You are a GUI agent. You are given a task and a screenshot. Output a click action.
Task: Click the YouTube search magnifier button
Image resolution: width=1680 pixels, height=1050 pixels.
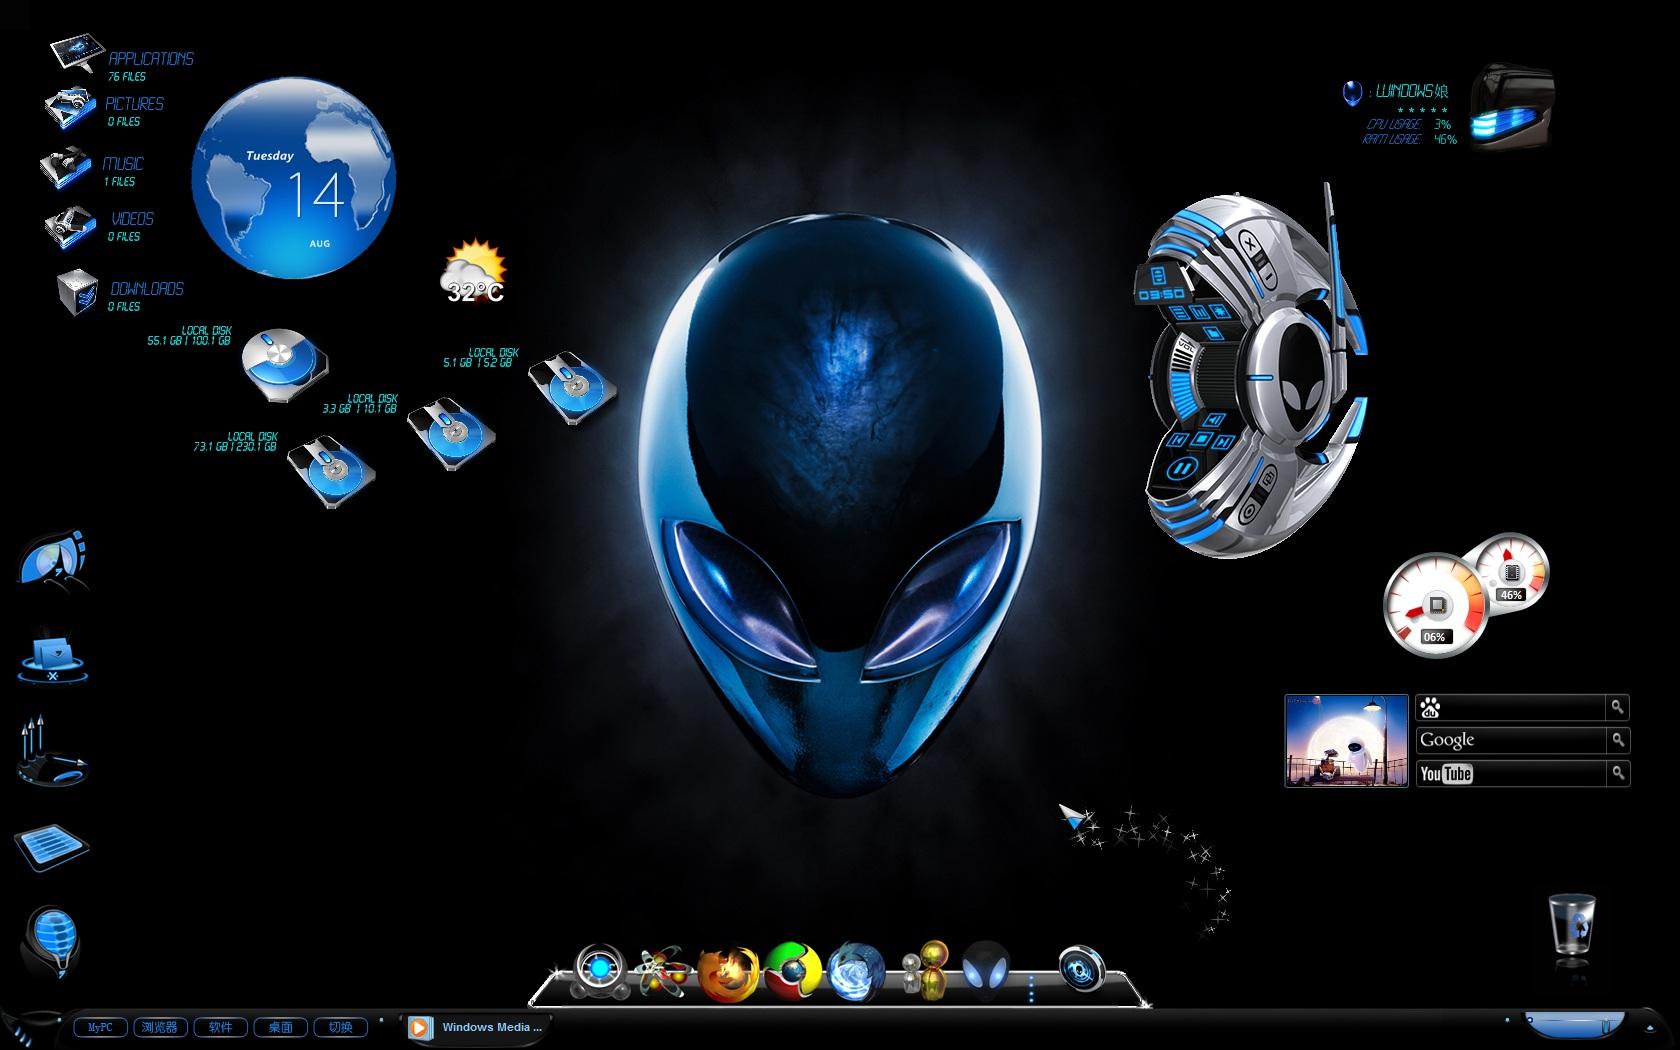(x=1616, y=773)
